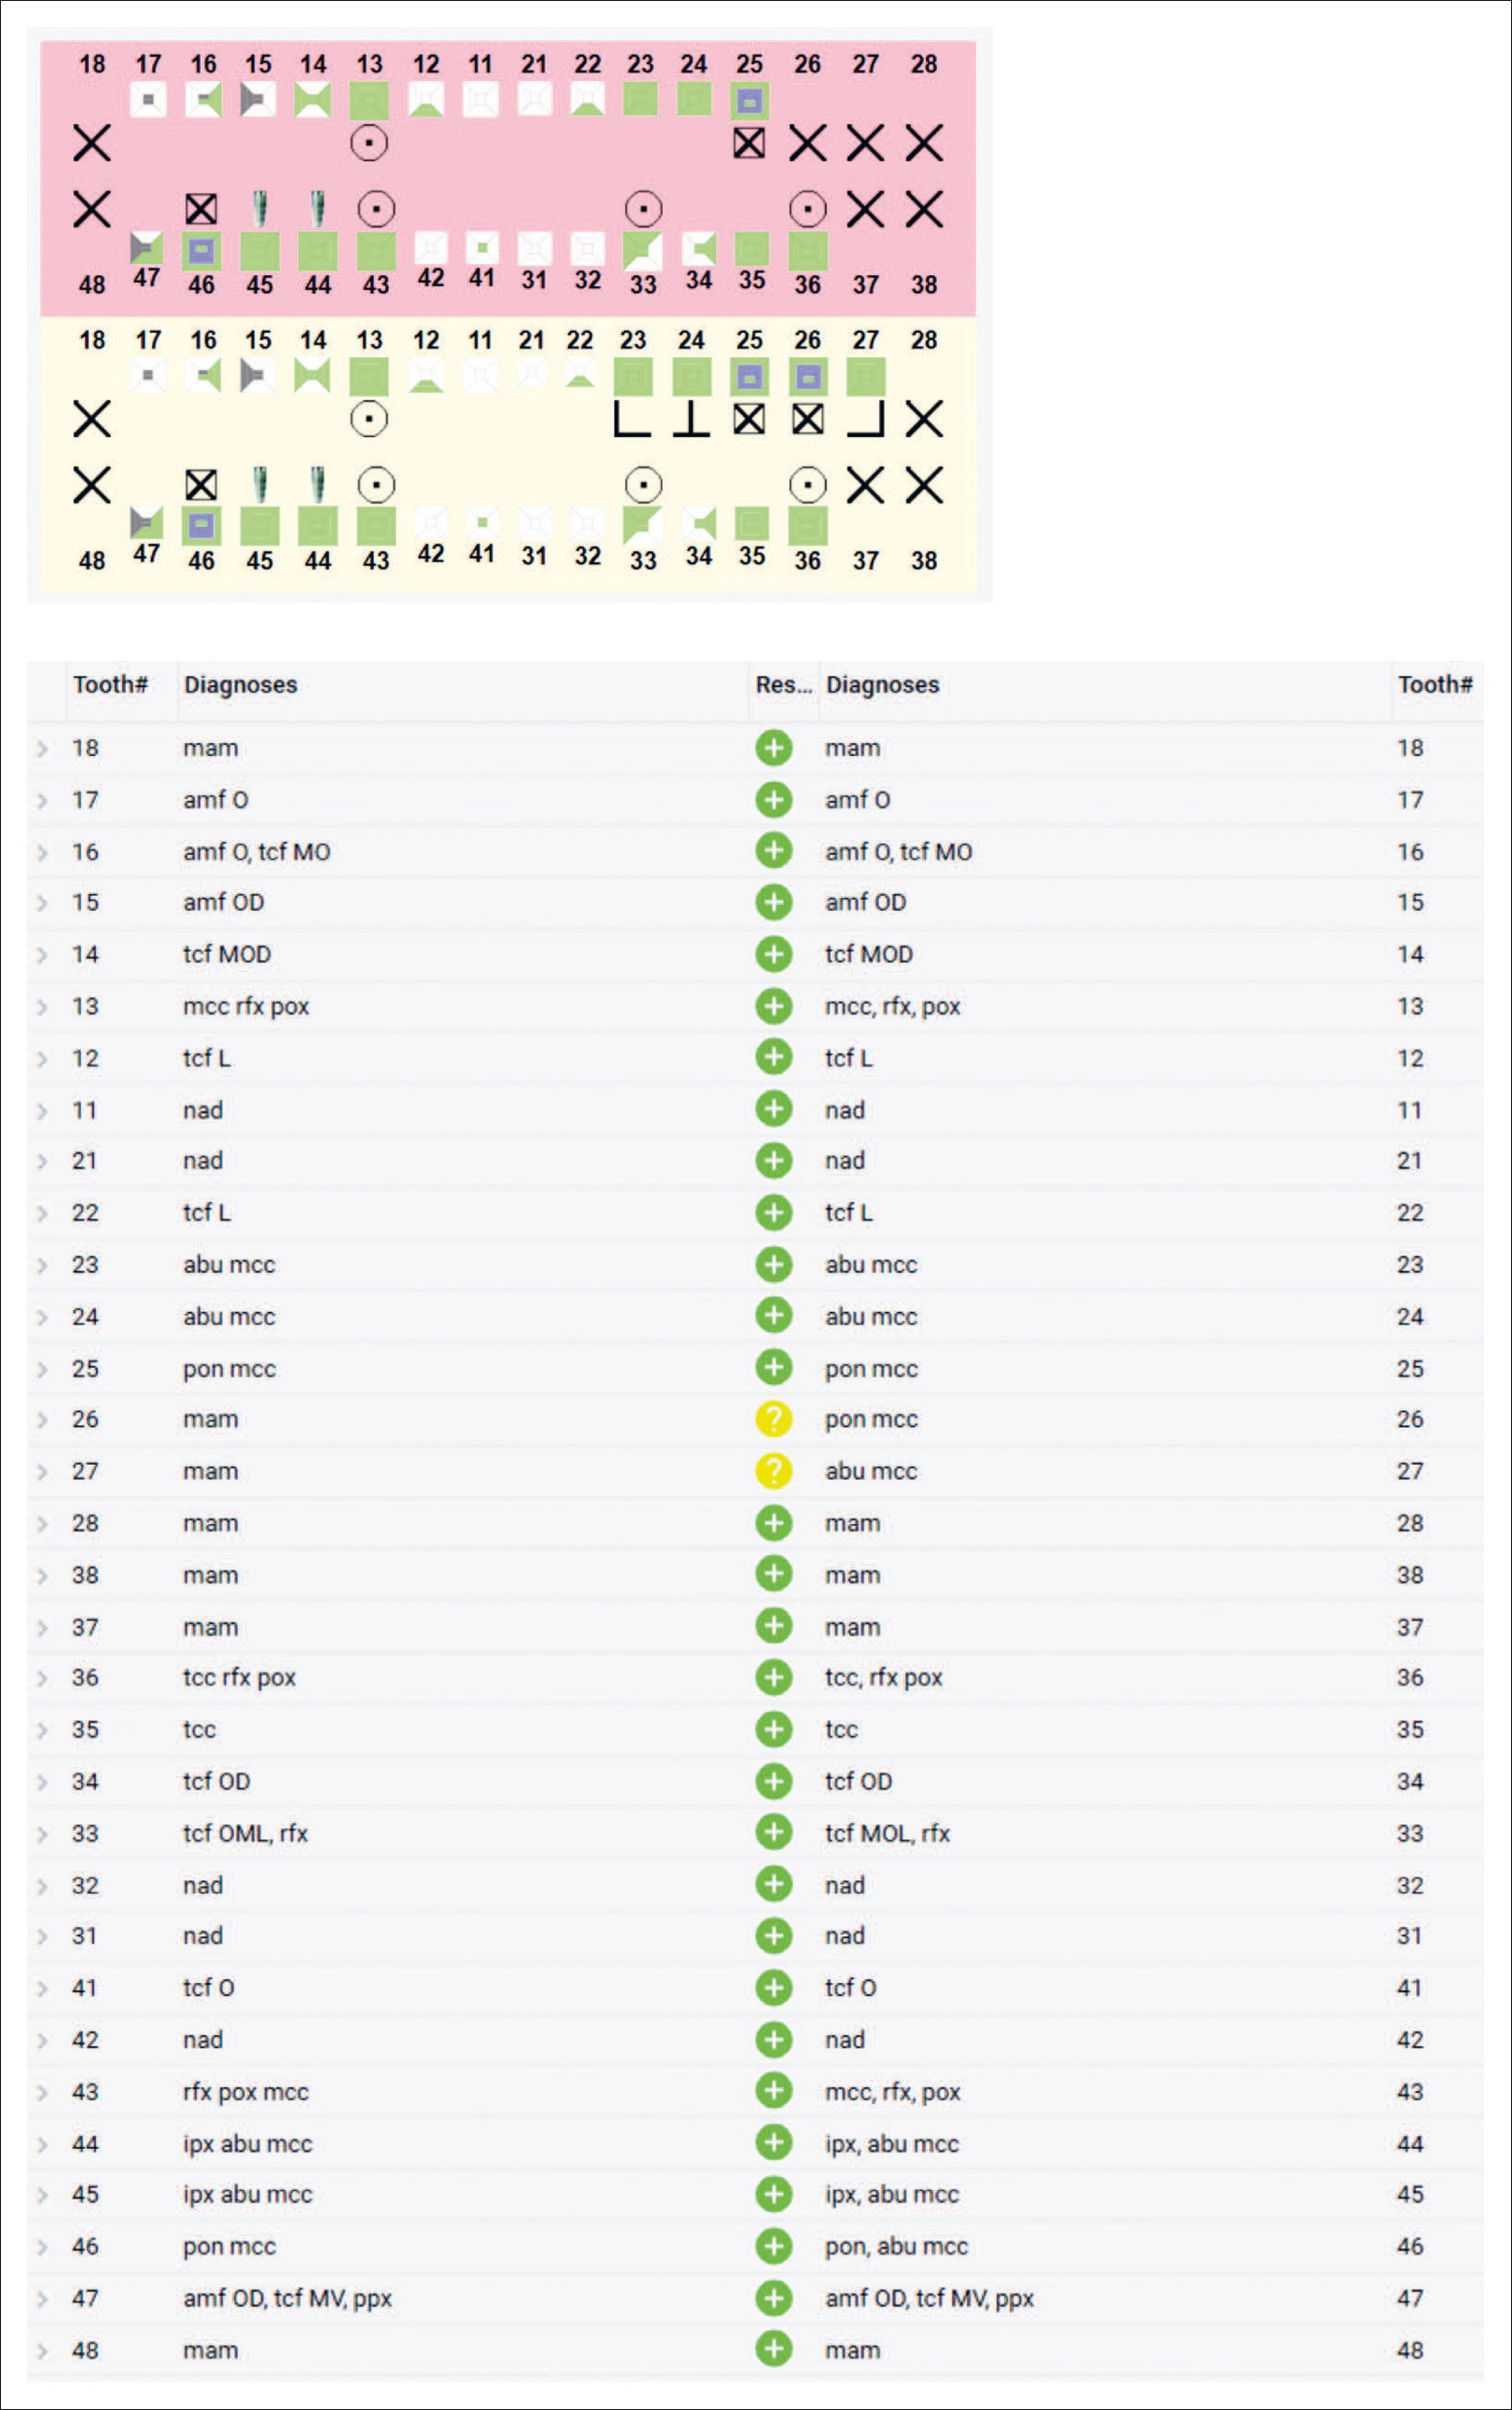Click the yellow question mark for tooth 27
This screenshot has height=2410, width=1512.
[773, 1471]
